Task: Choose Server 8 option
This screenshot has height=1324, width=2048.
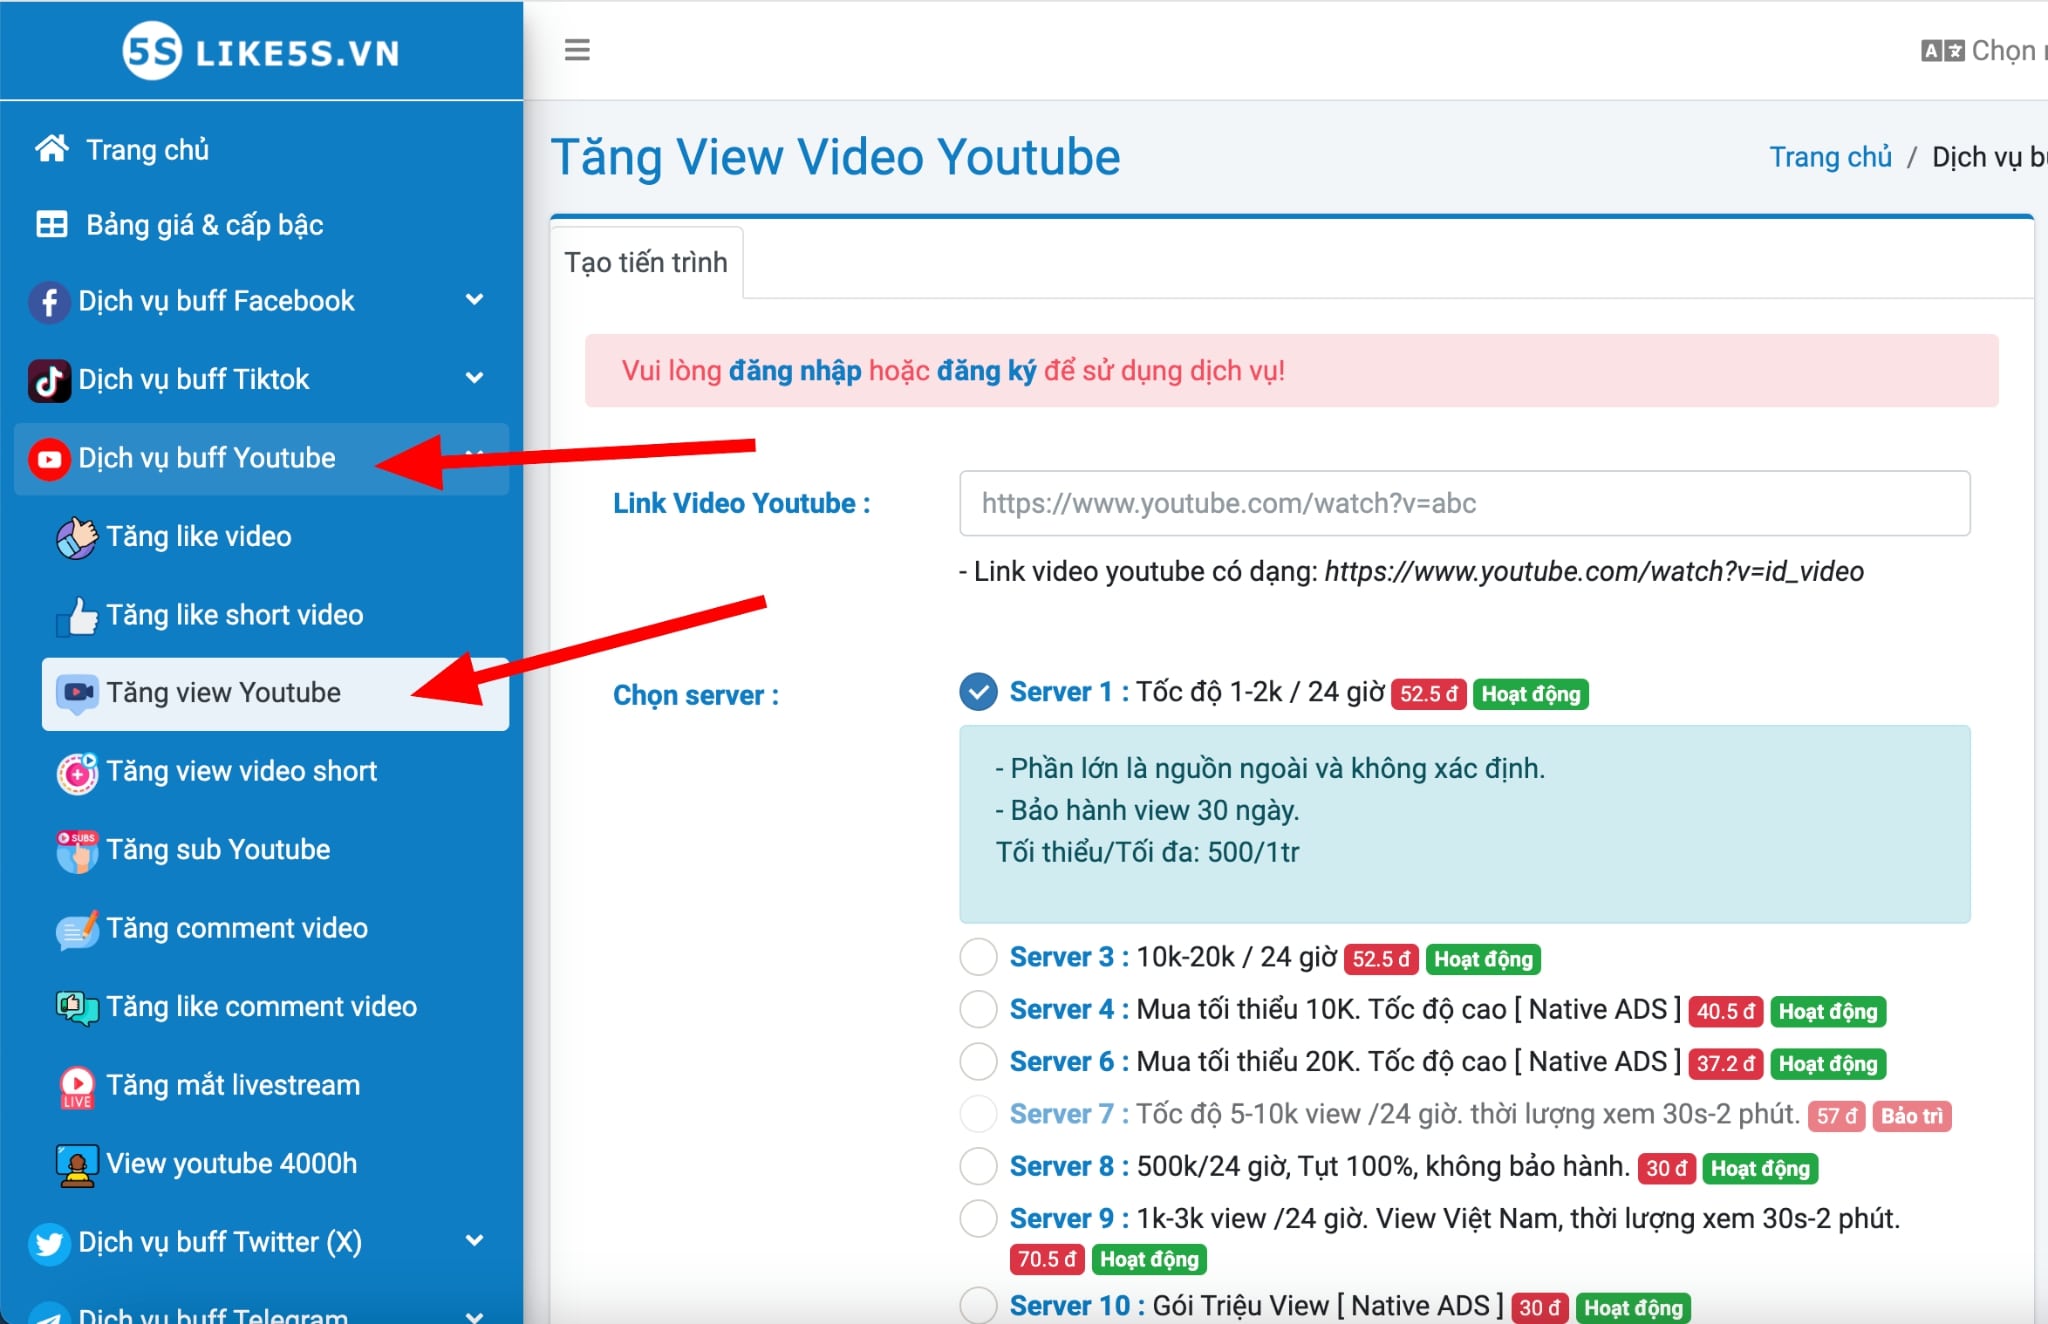Action: pyautogui.click(x=977, y=1166)
